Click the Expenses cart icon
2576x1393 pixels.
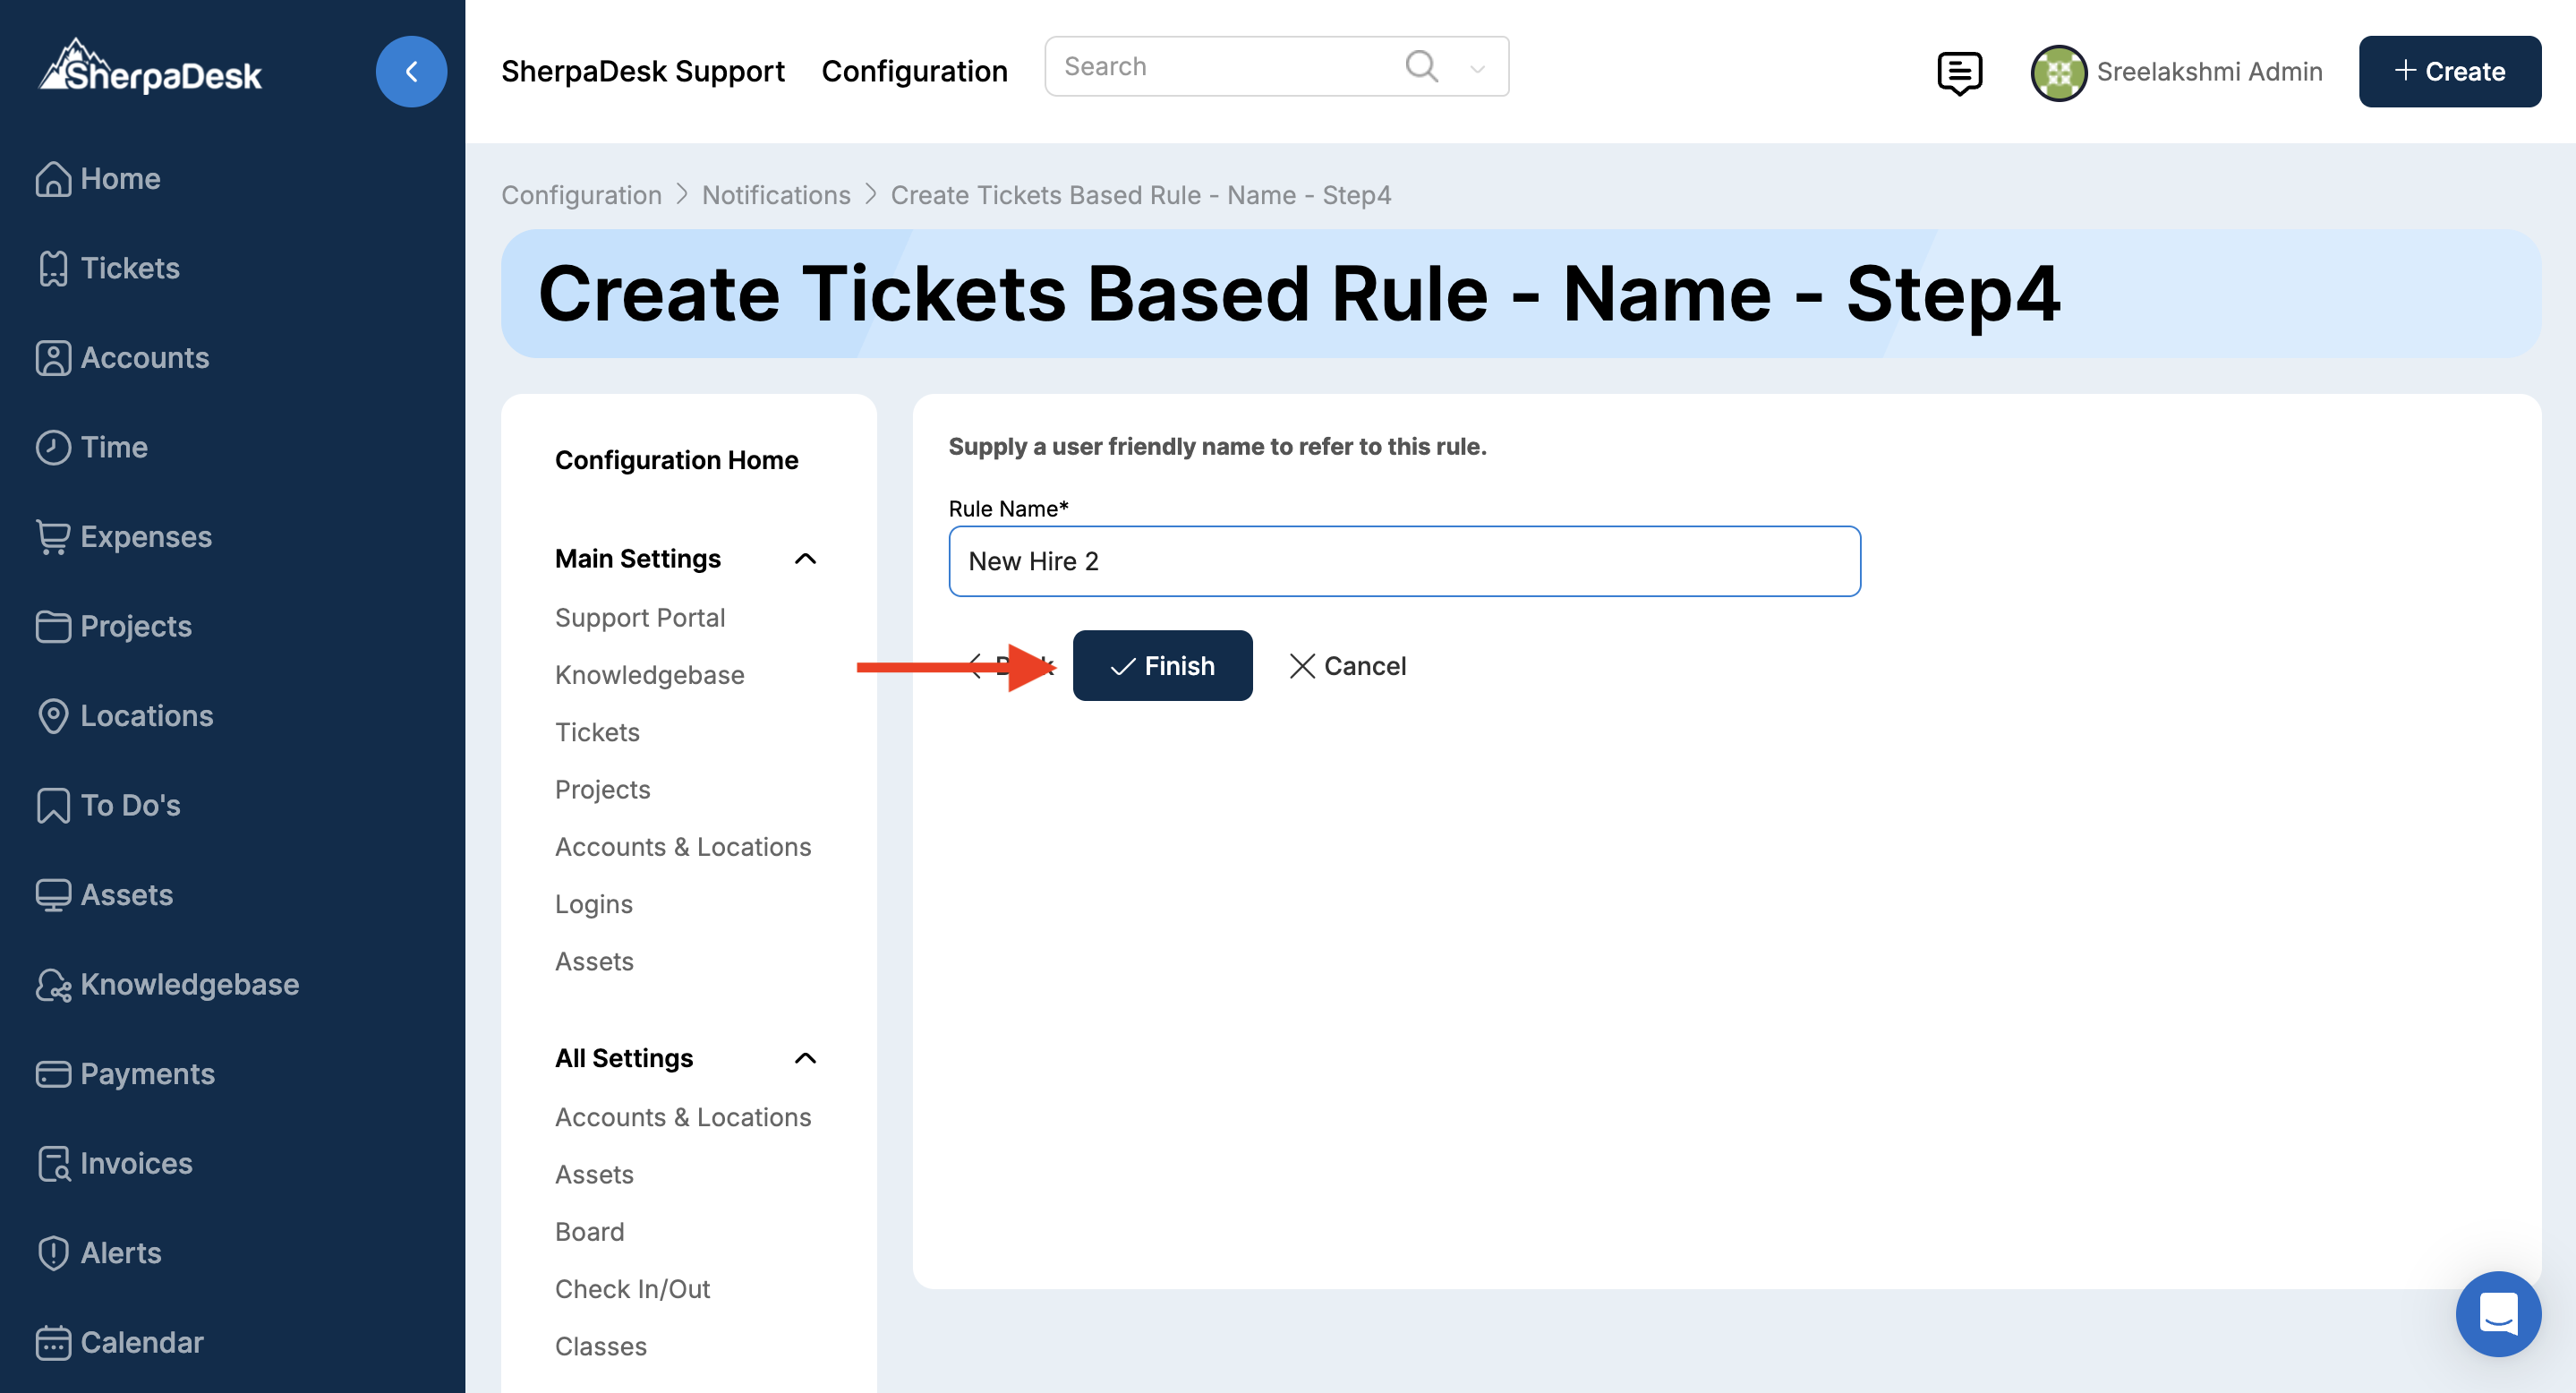(52, 537)
